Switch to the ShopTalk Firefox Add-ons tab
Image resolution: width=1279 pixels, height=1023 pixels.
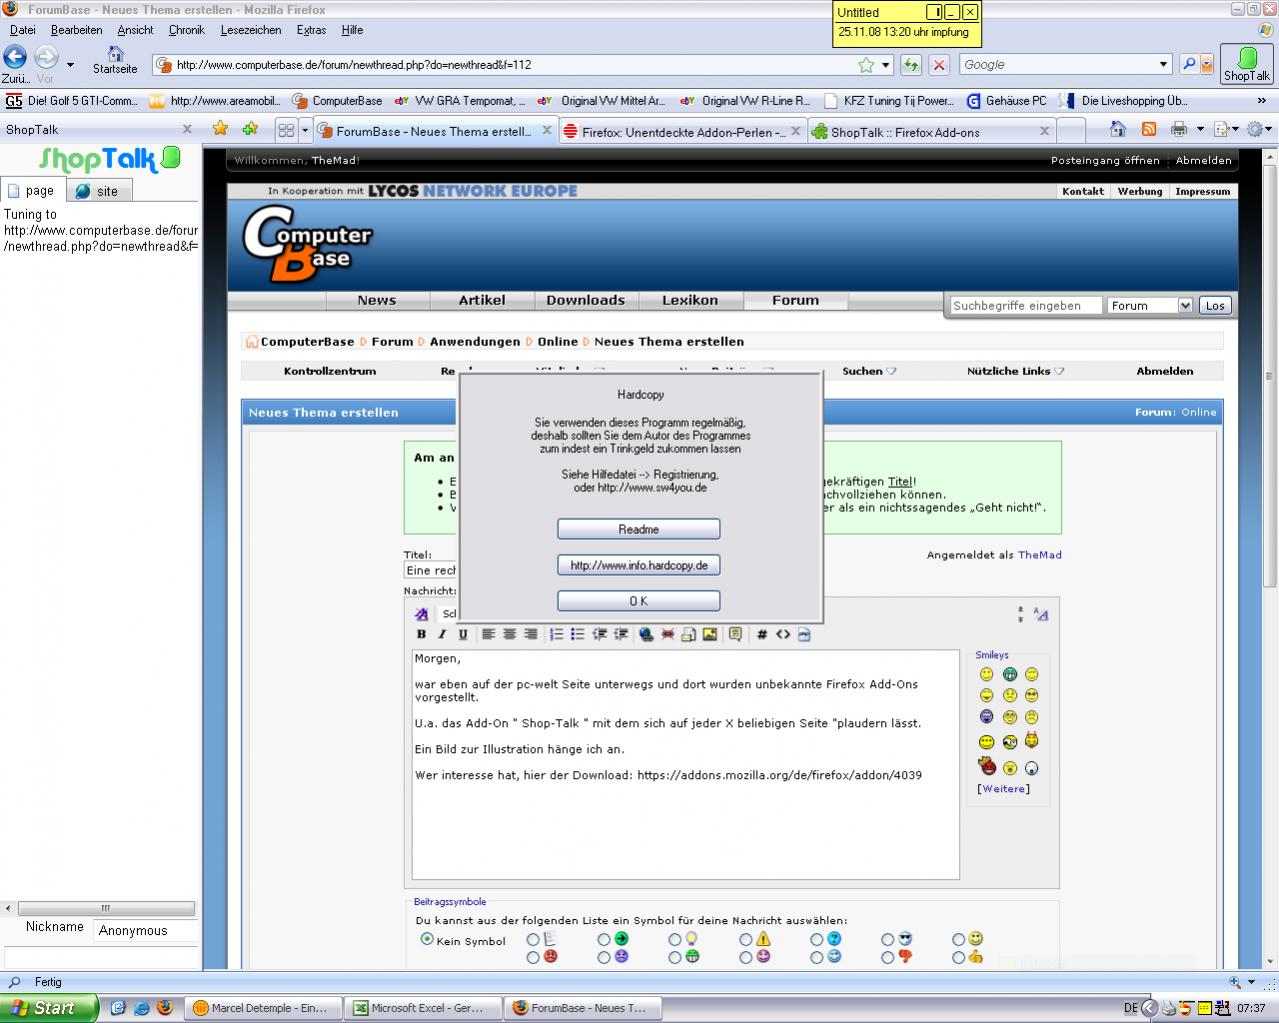pos(931,131)
